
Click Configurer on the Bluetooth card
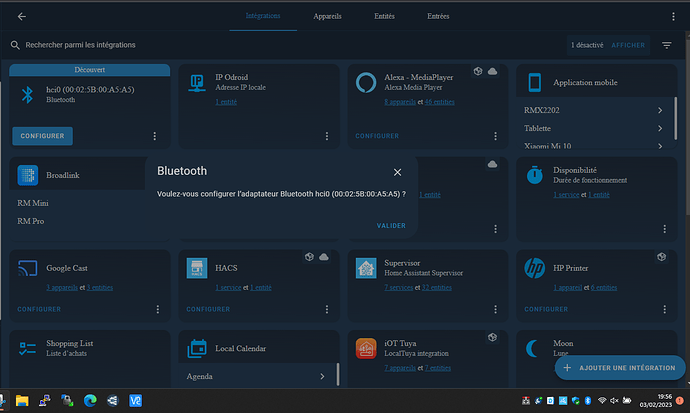tap(42, 136)
